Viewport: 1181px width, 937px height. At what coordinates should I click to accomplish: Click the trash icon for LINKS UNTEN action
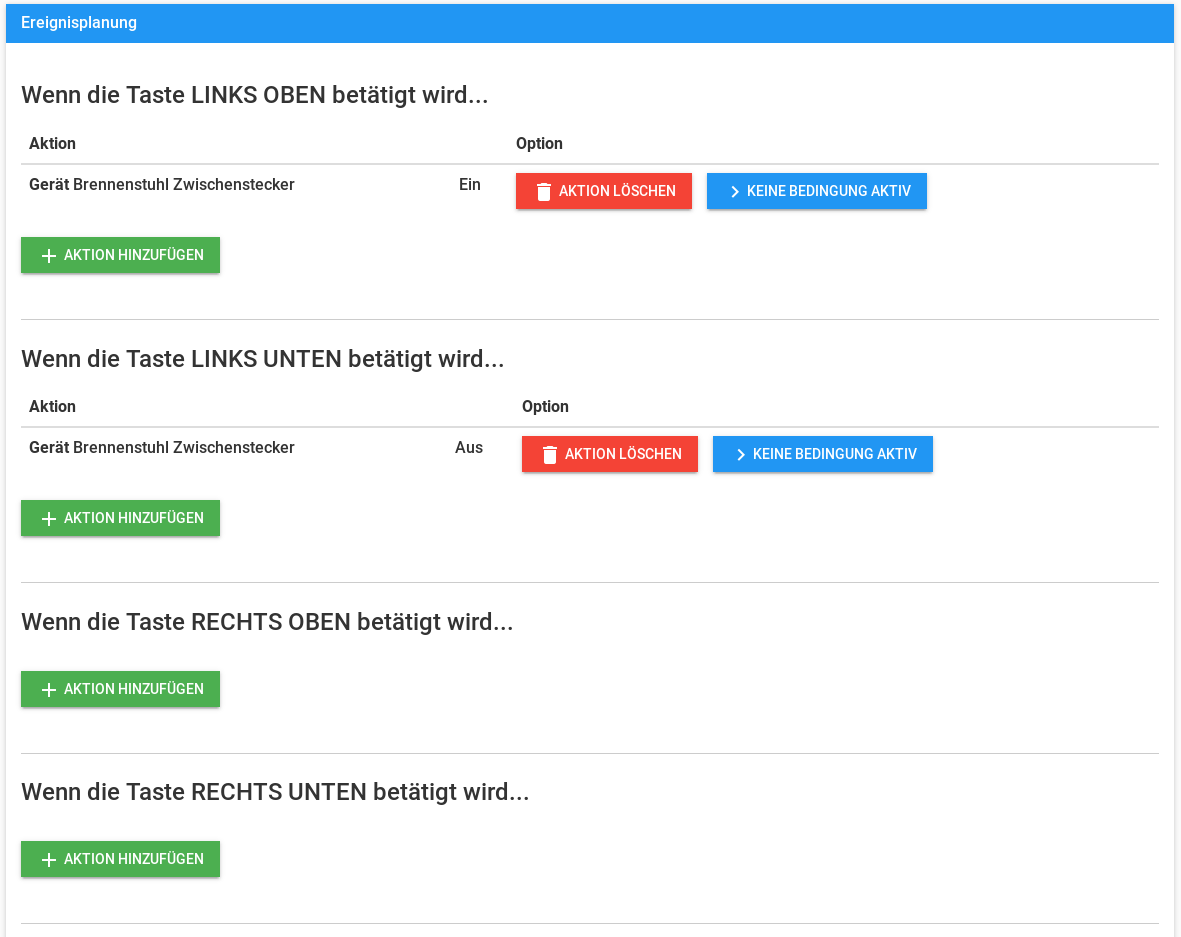(549, 455)
